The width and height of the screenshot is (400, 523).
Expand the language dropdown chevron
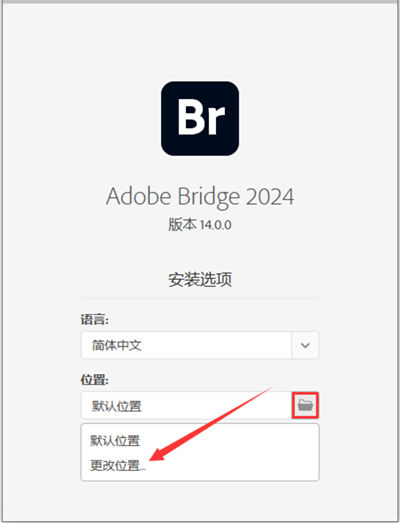305,345
